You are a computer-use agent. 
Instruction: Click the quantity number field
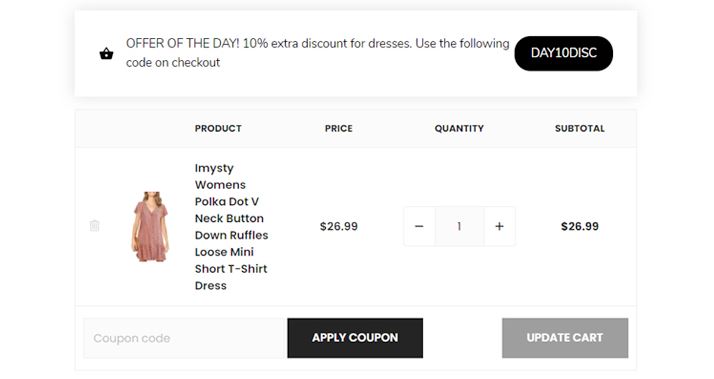[x=459, y=226]
